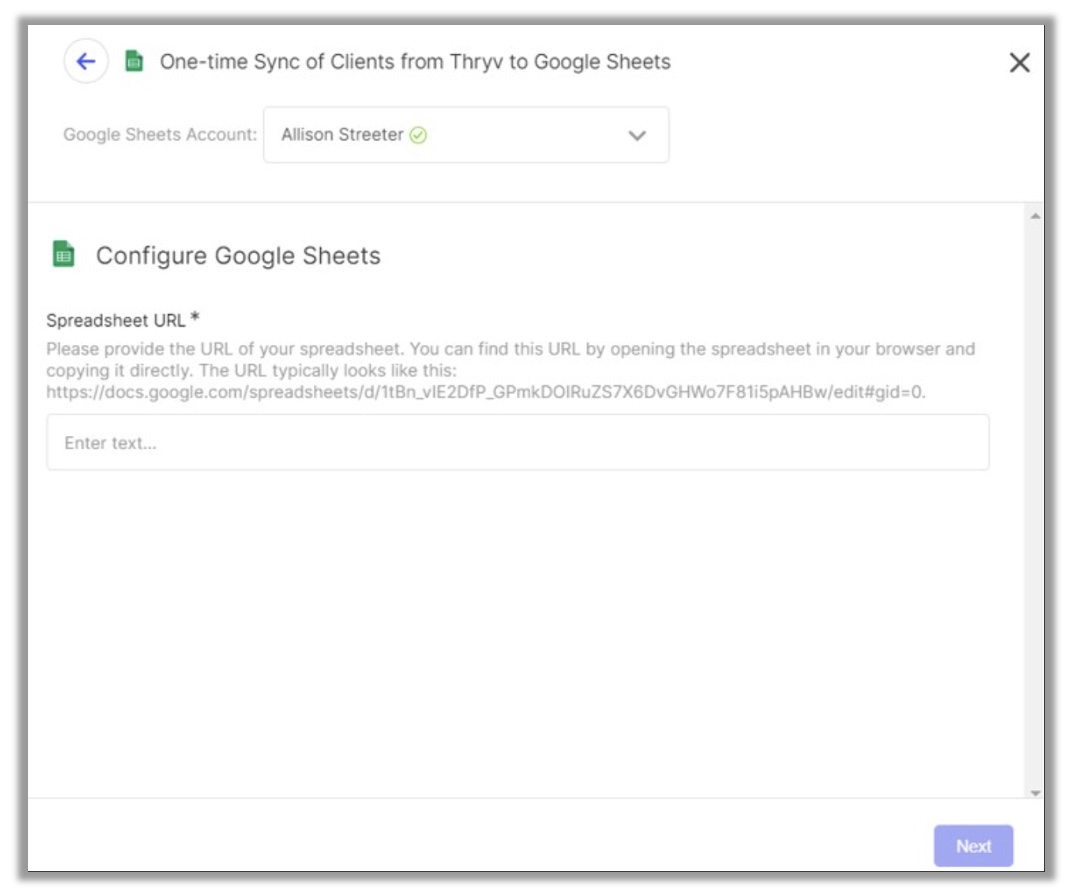Viewport: 1068px width, 894px height.
Task: Click the green verified checkmark icon
Action: coord(418,135)
